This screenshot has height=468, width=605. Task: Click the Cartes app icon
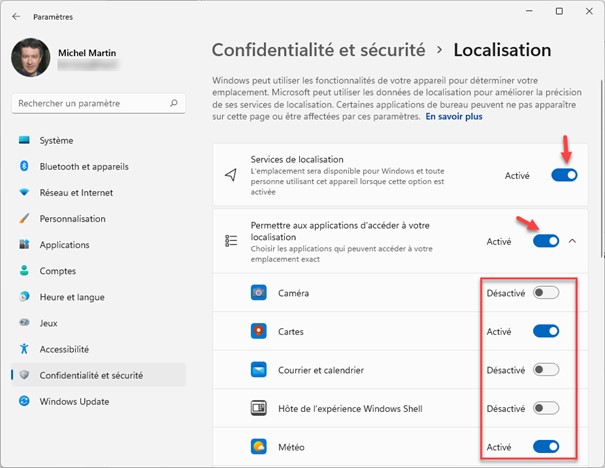(x=259, y=331)
